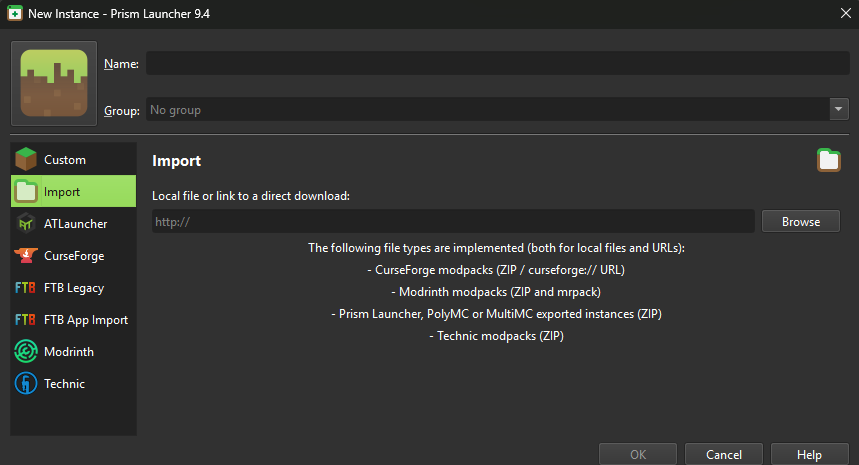Click the Name: label
Screen dimensions: 859x465
pyautogui.click(x=121, y=64)
